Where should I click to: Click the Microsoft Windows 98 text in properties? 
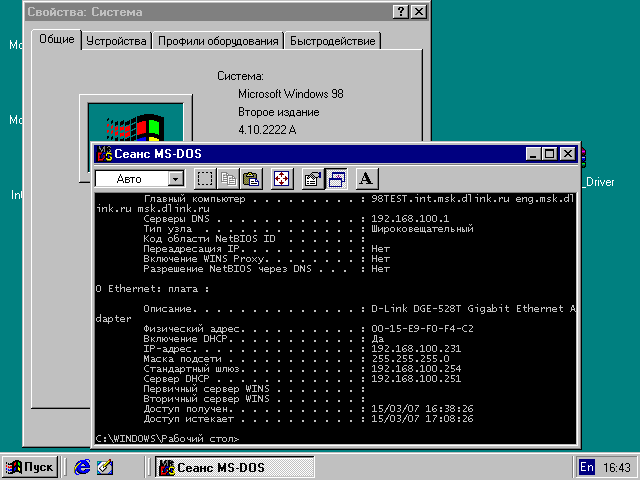pyautogui.click(x=291, y=94)
